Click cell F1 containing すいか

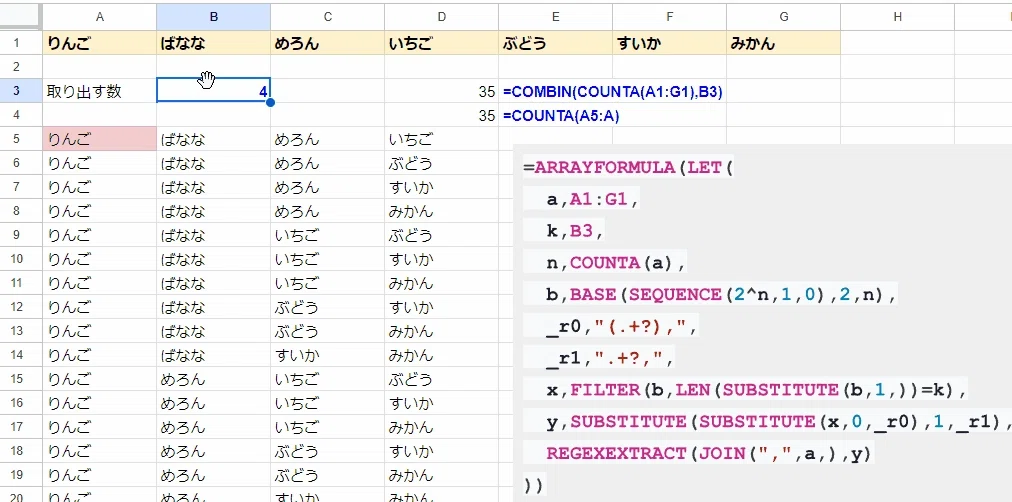(669, 43)
